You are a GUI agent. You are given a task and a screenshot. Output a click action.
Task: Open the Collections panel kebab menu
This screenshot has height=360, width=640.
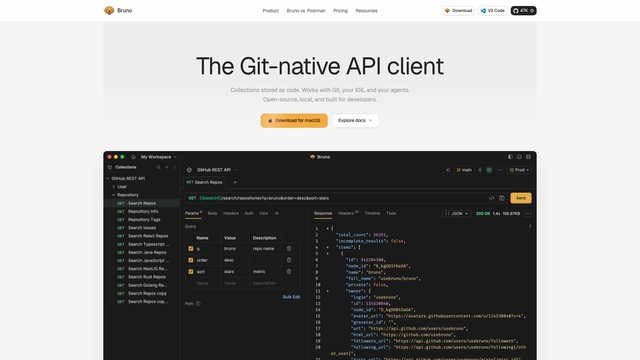point(175,167)
